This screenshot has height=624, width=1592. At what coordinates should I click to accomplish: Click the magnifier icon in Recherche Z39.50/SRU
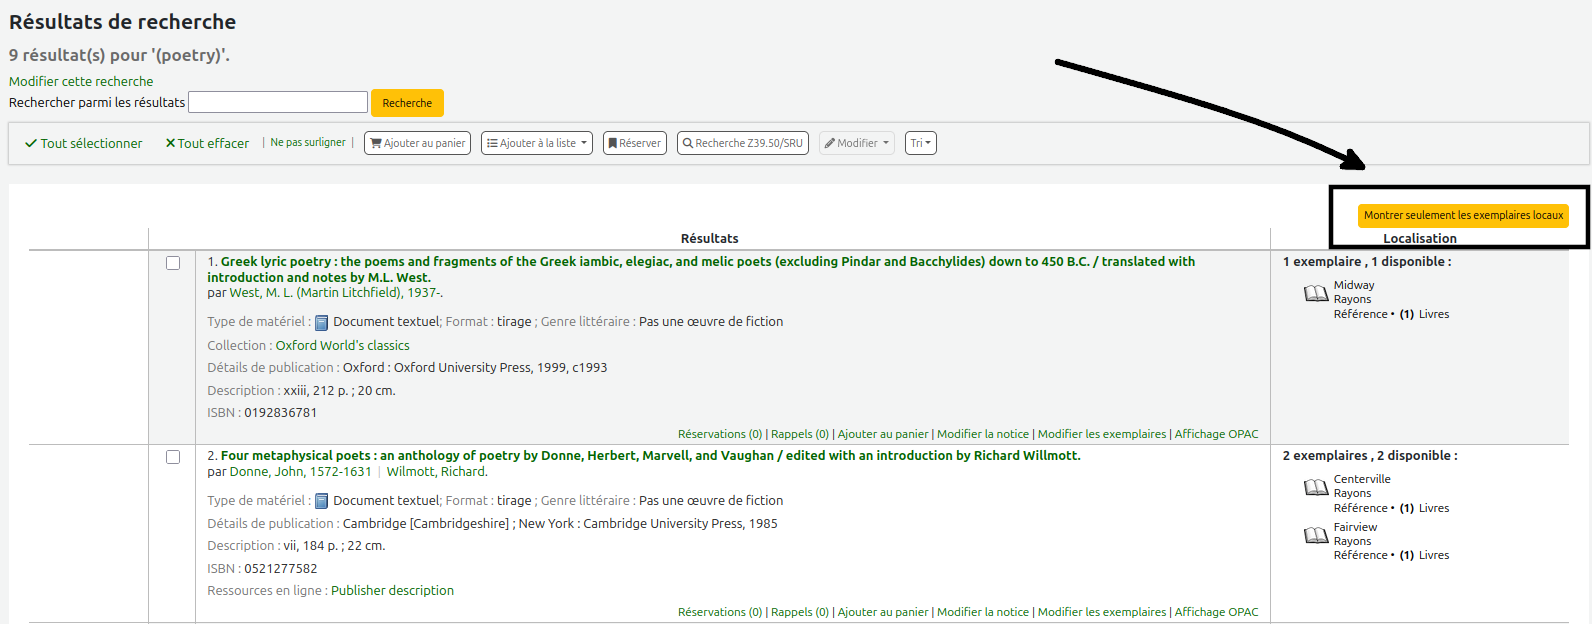click(688, 144)
